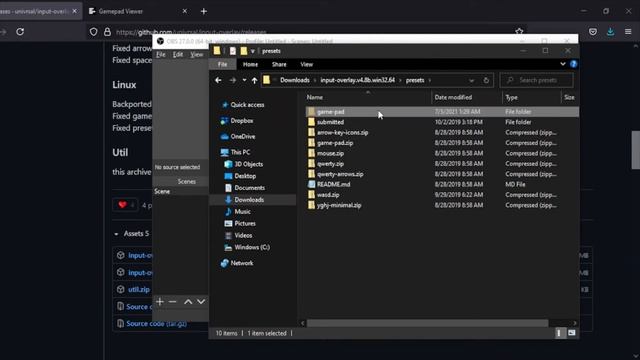Open the Gamepad Viewer browser tab
Viewport: 640px width, 360px height.
[139, 11]
